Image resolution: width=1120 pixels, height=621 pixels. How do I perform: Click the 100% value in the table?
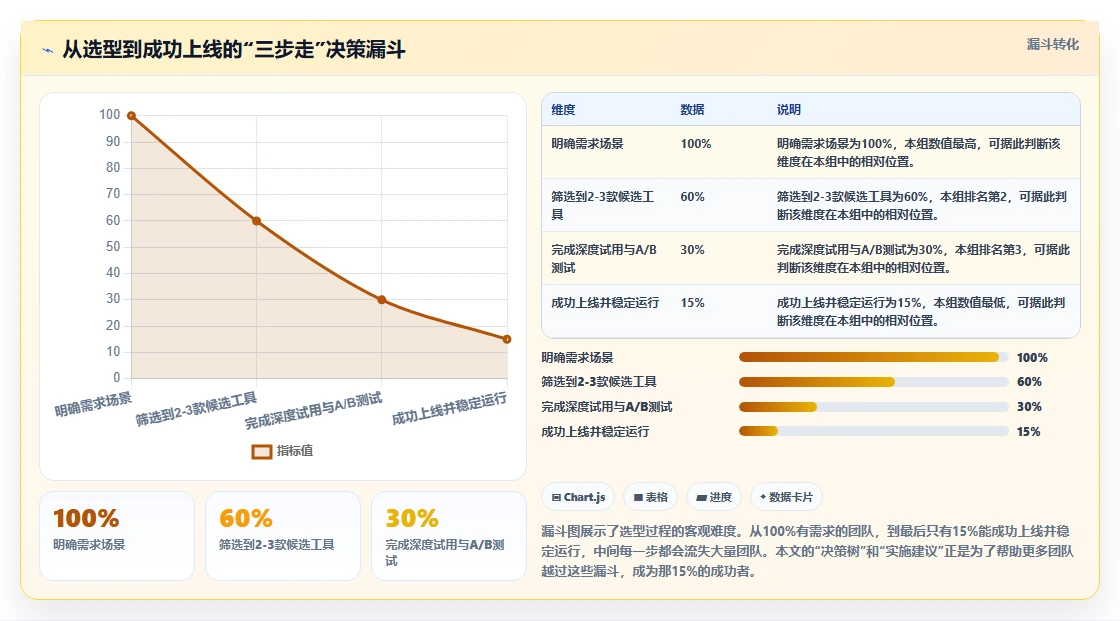696,144
